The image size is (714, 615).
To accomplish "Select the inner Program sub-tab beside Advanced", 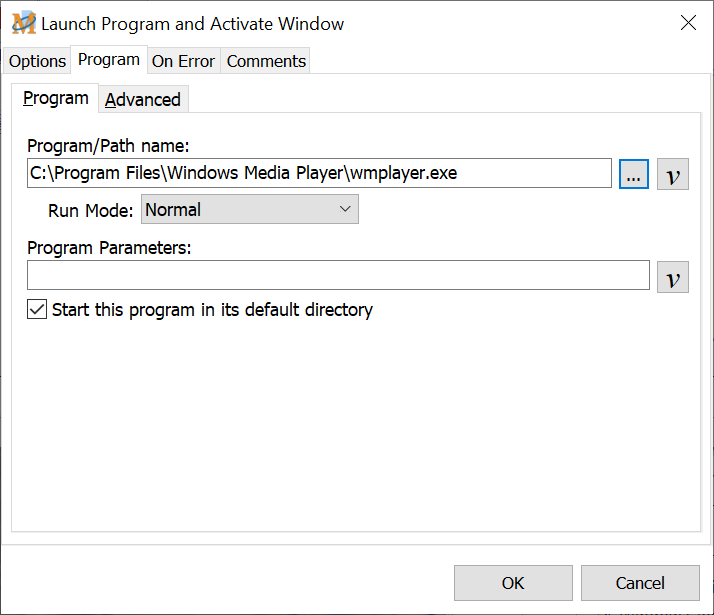I will pos(56,98).
